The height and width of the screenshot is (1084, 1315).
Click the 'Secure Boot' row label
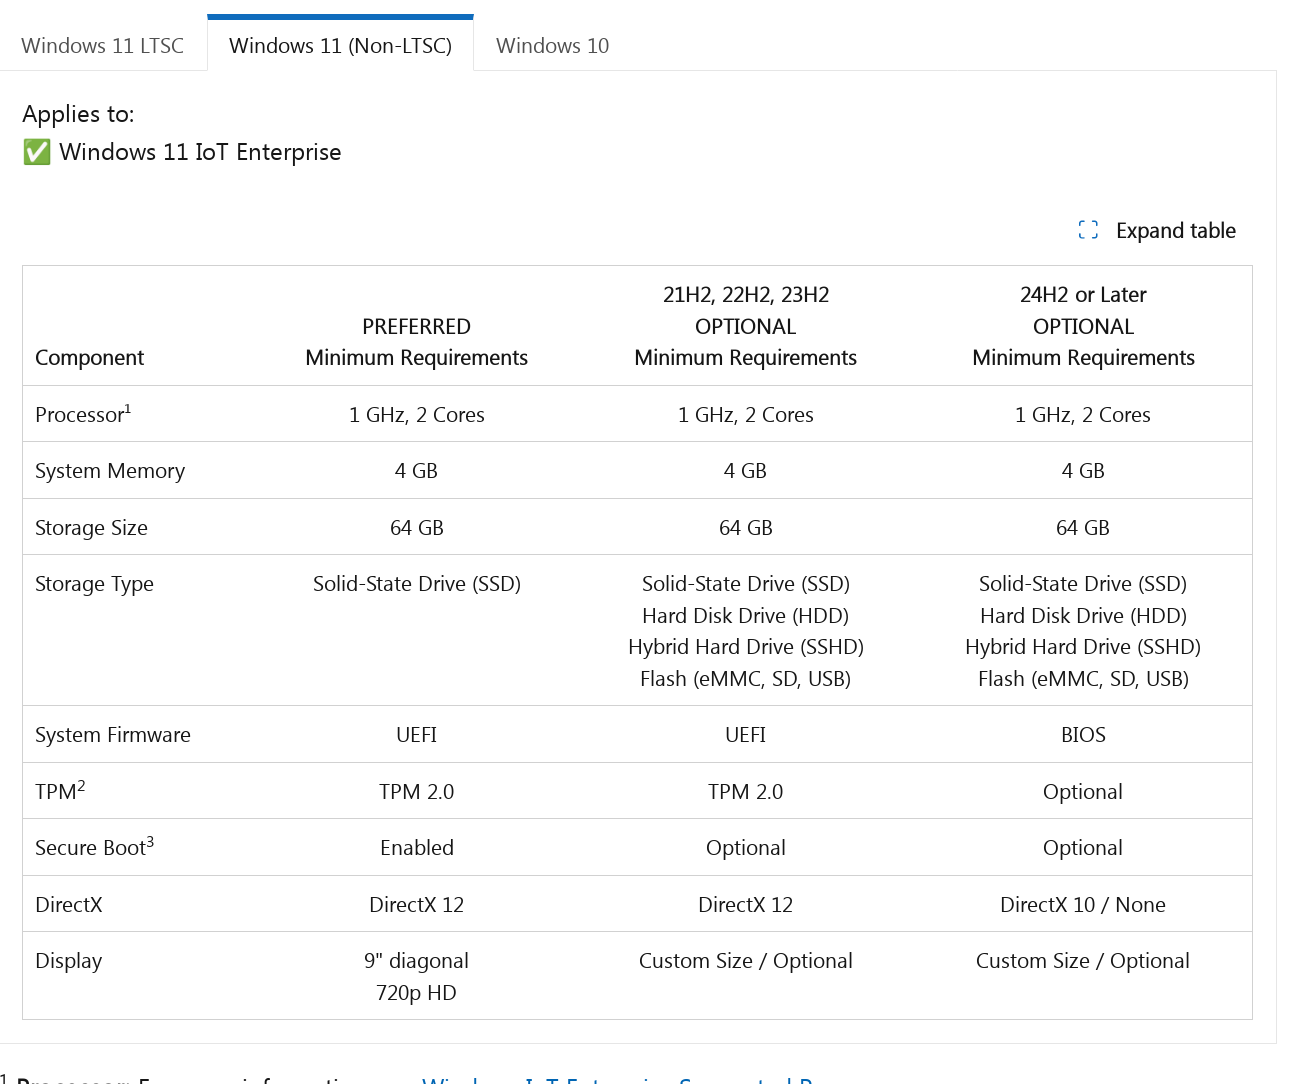[x=90, y=848]
